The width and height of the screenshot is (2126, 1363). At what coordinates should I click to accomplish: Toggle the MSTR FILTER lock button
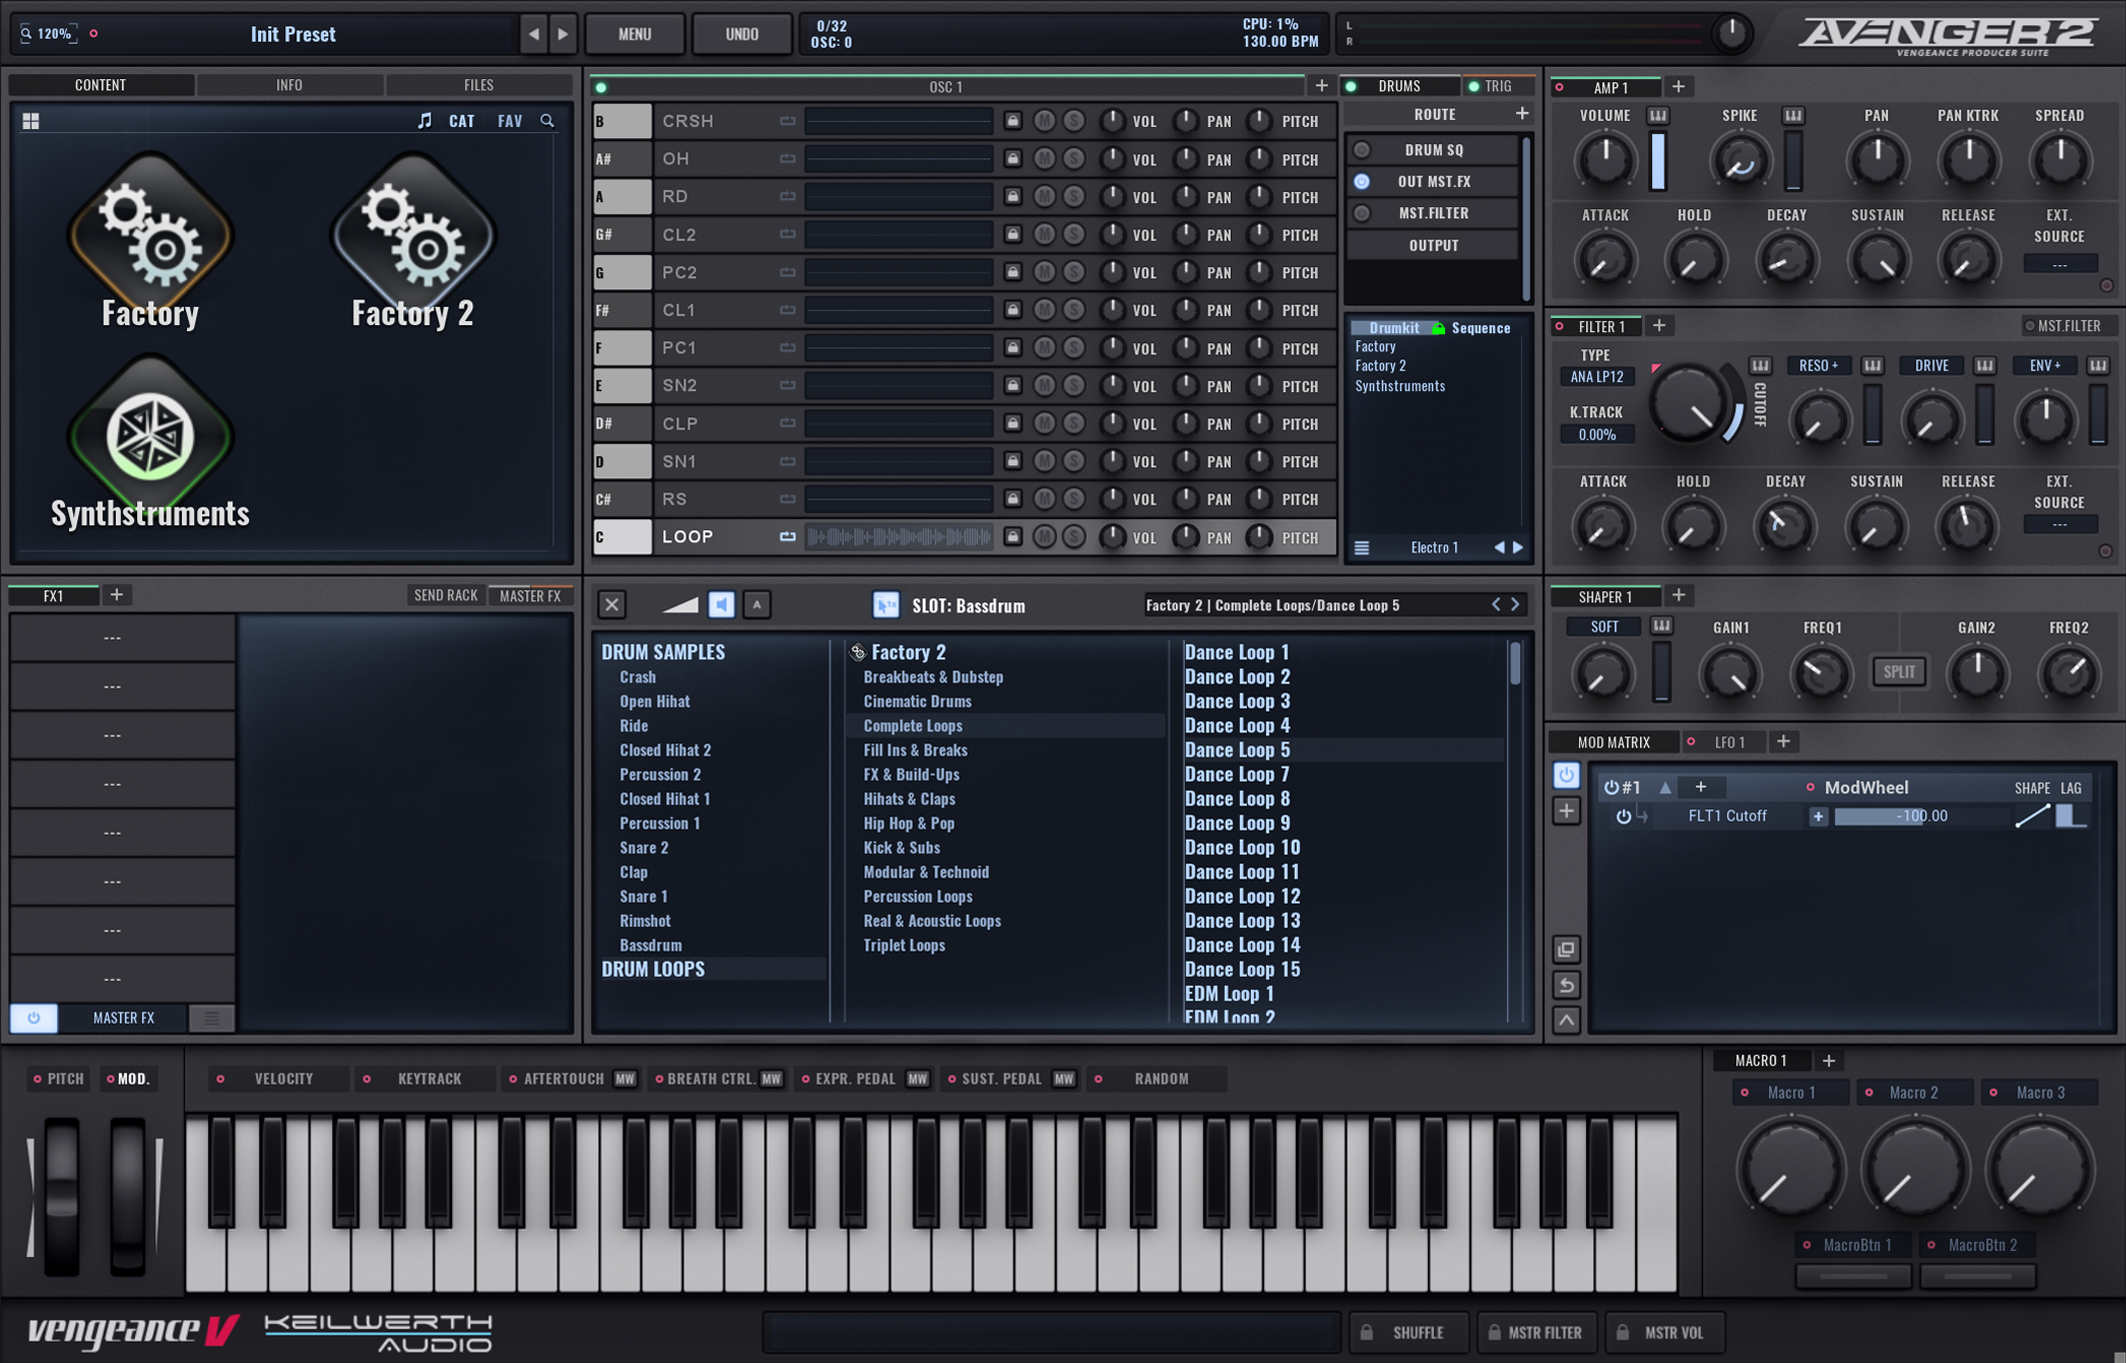(1536, 1333)
